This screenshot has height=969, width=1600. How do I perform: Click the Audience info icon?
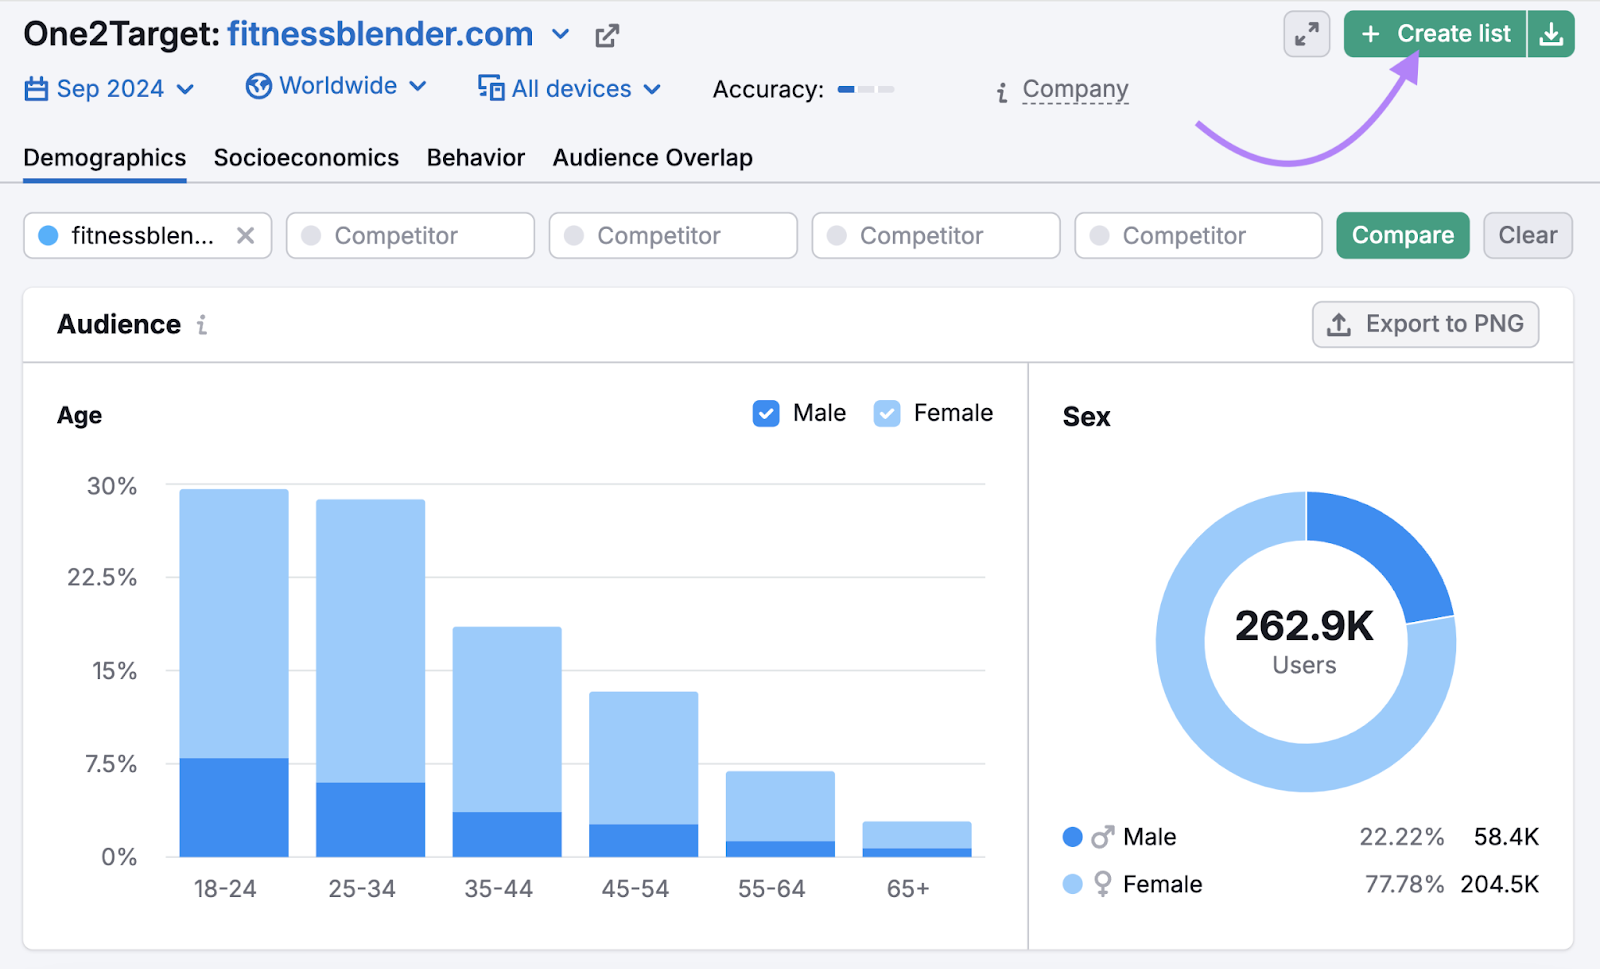(202, 325)
